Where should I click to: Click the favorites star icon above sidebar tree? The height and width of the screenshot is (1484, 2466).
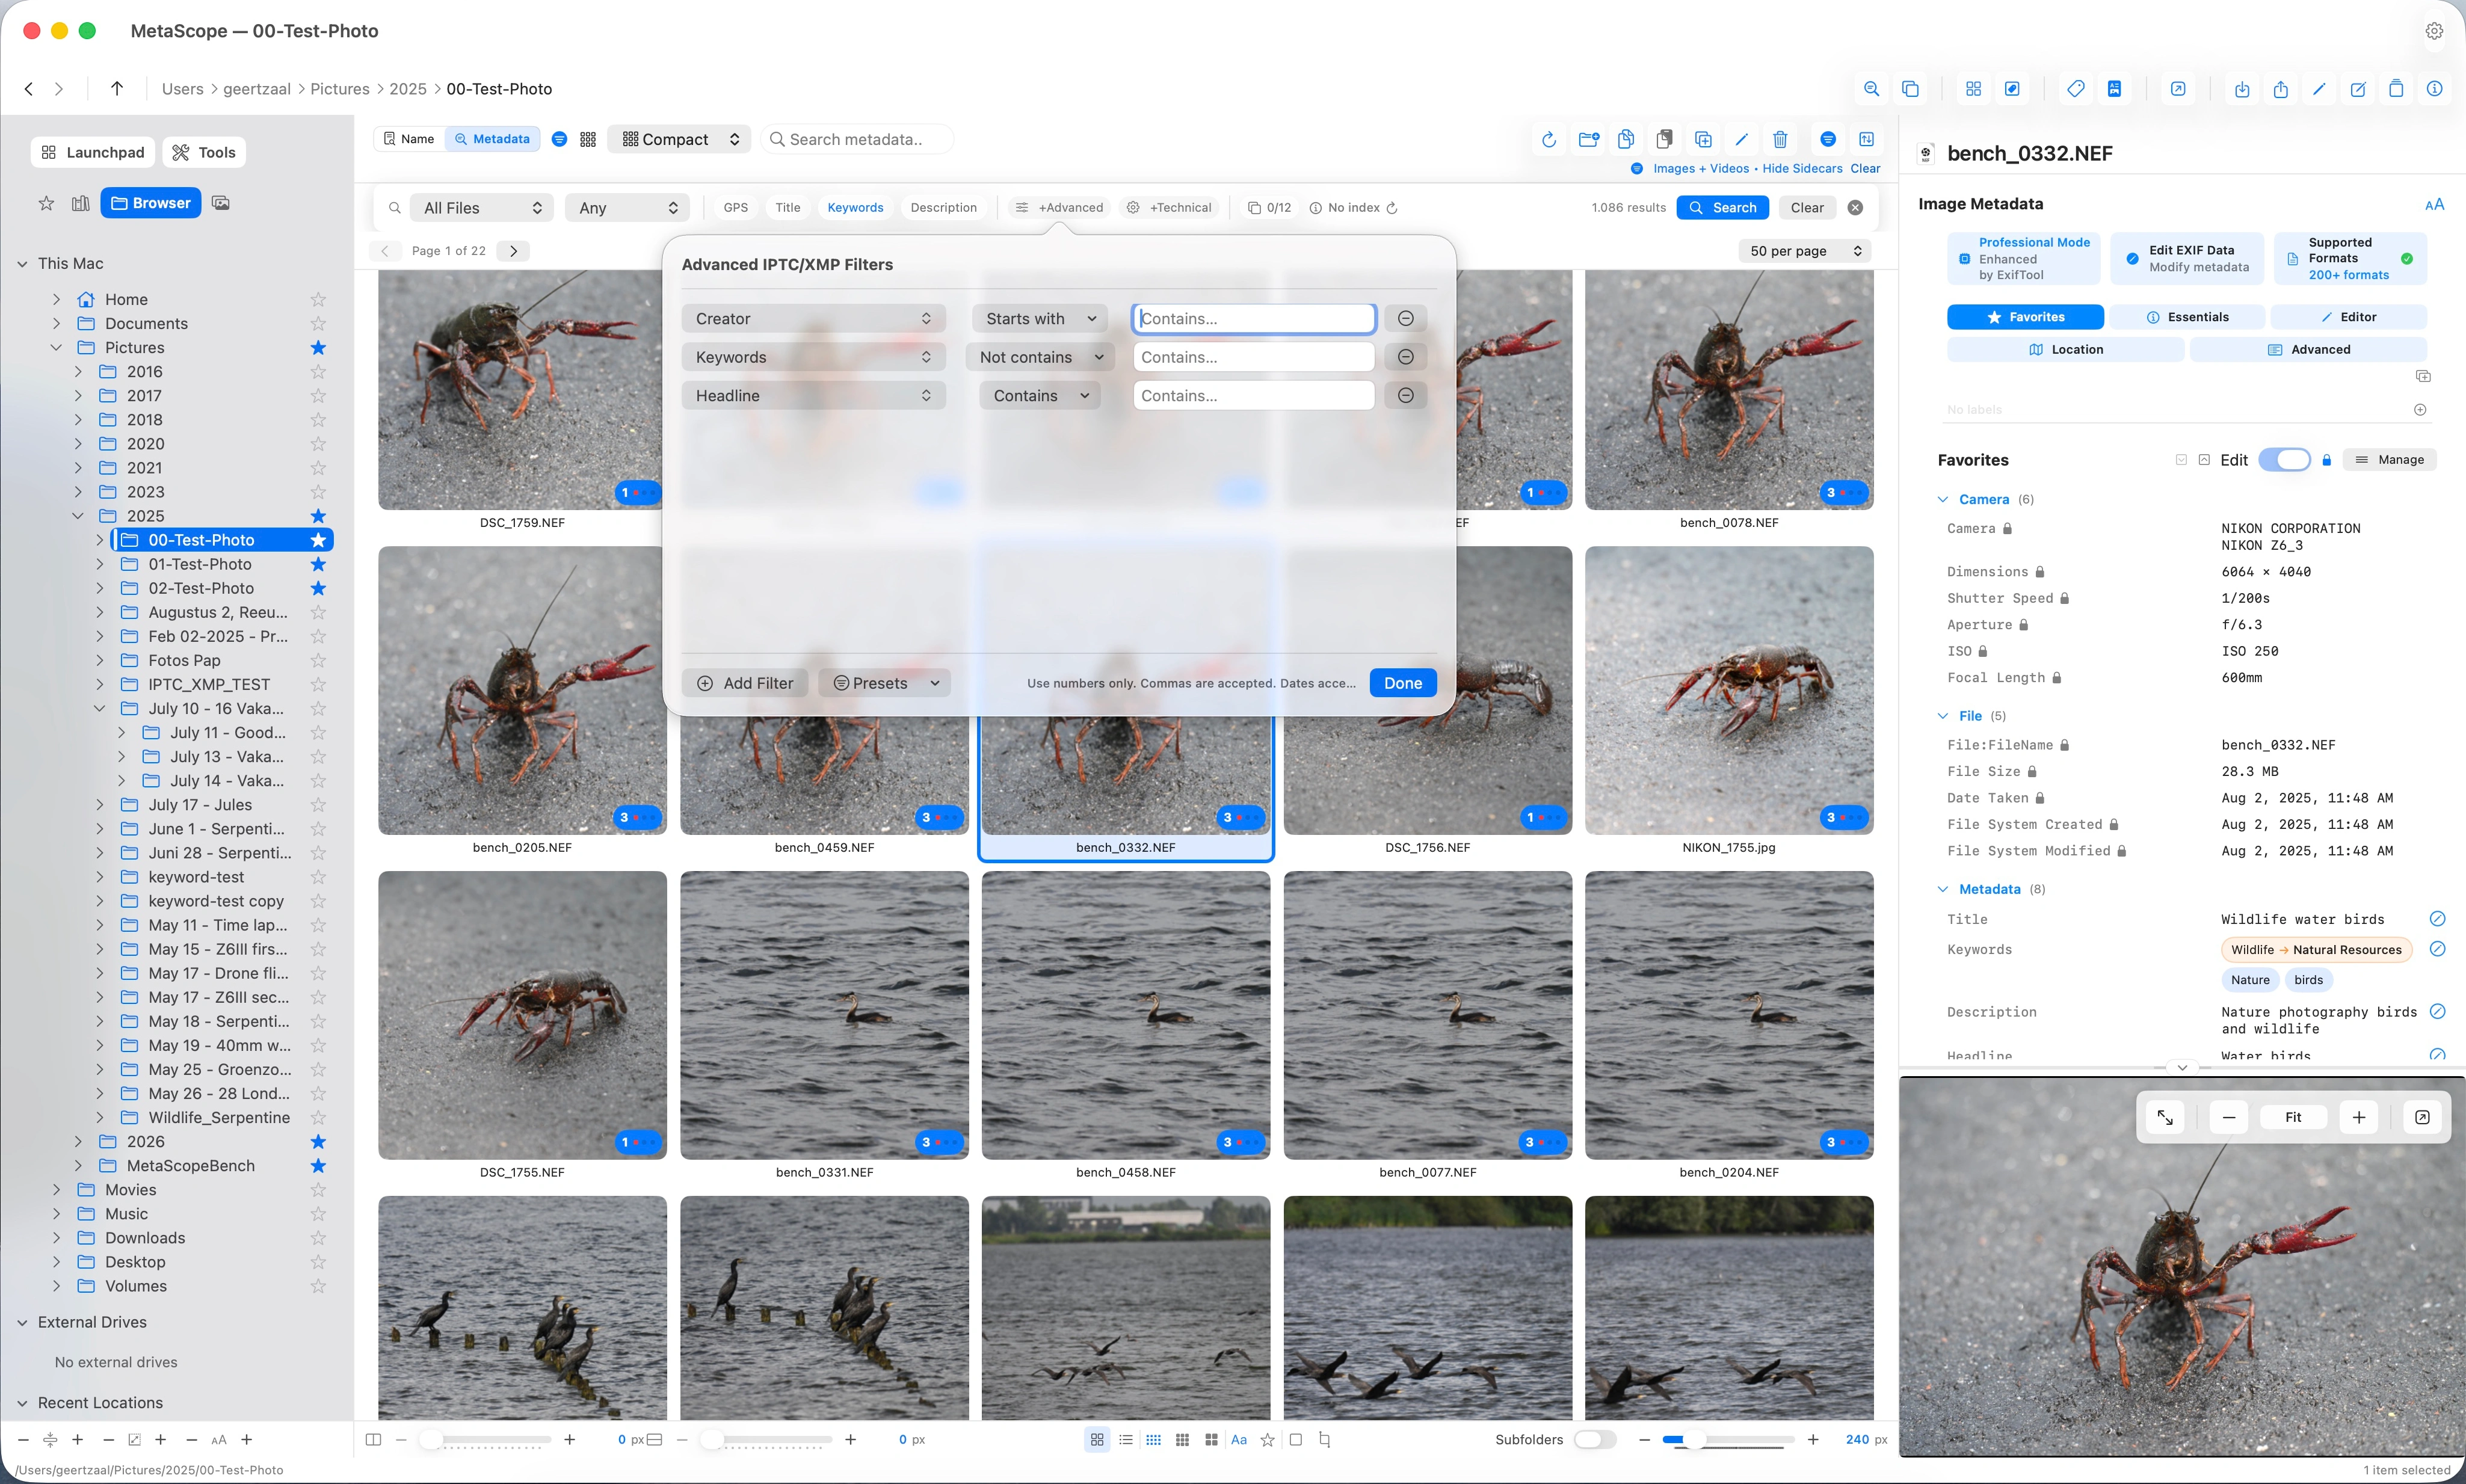[x=46, y=203]
